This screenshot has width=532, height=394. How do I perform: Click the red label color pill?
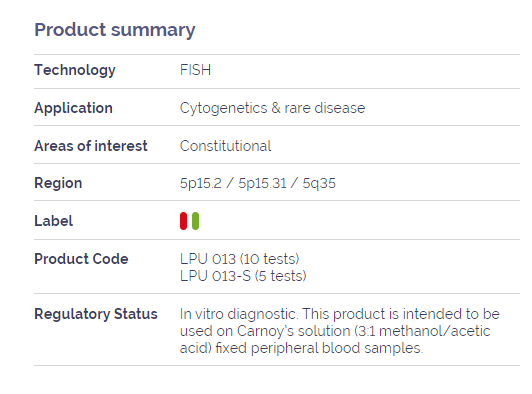pos(183,221)
